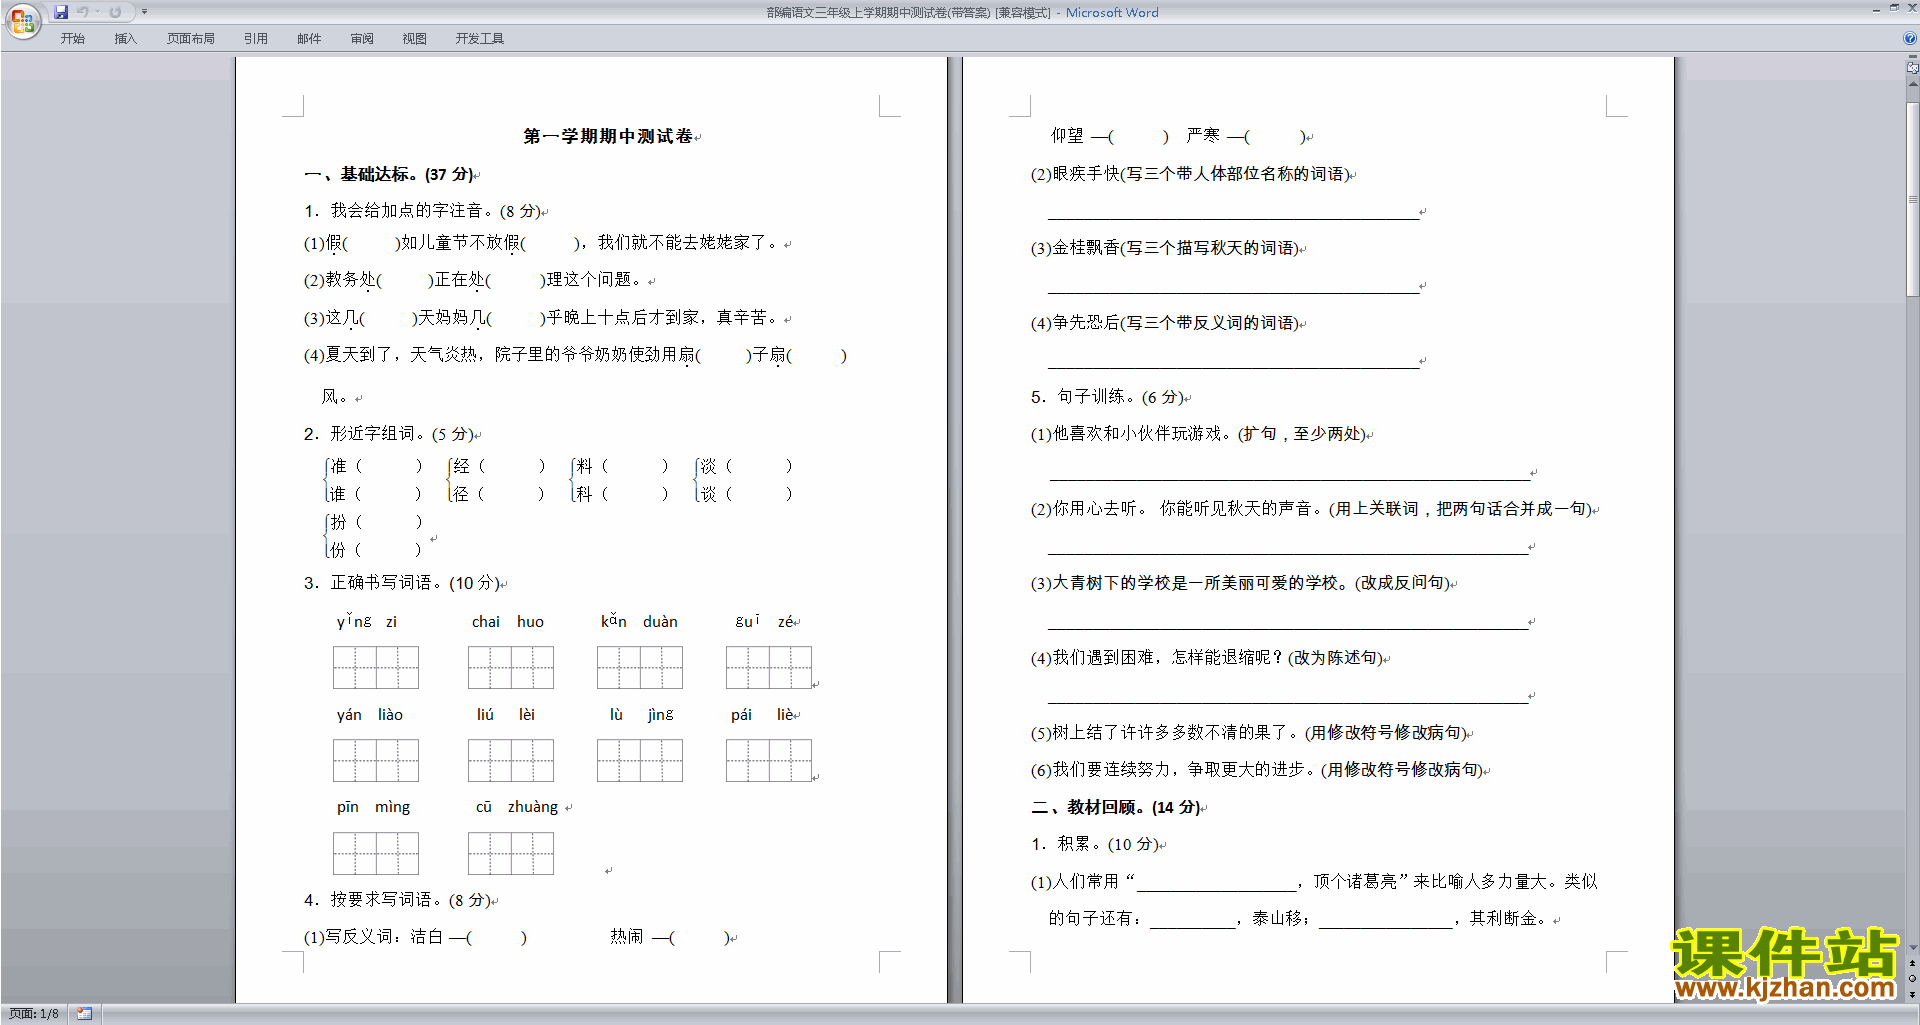Click the text (1)写反义词：洁白
The height and width of the screenshot is (1025, 1920).
tap(373, 937)
